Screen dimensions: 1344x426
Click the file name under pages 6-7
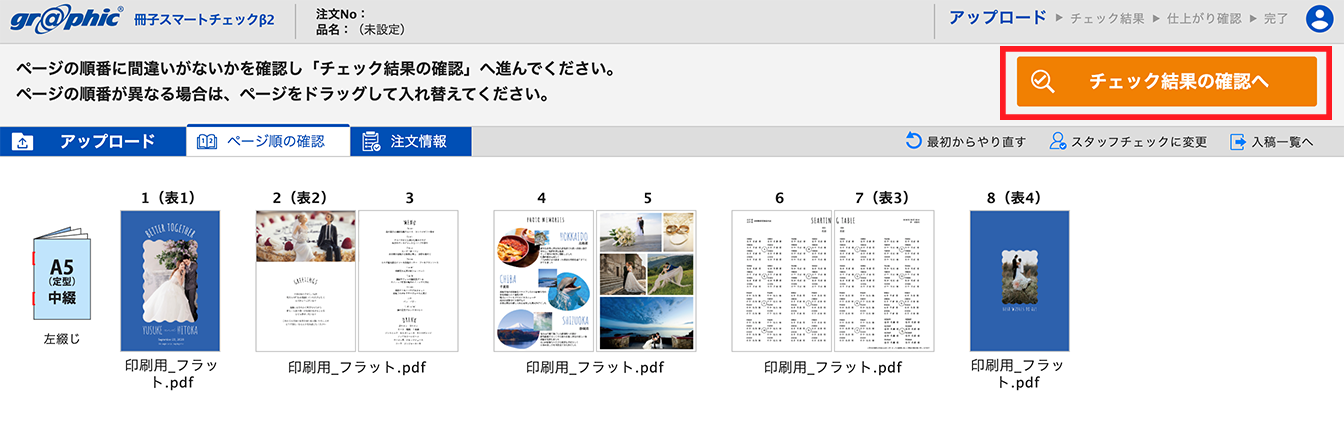[x=833, y=367]
